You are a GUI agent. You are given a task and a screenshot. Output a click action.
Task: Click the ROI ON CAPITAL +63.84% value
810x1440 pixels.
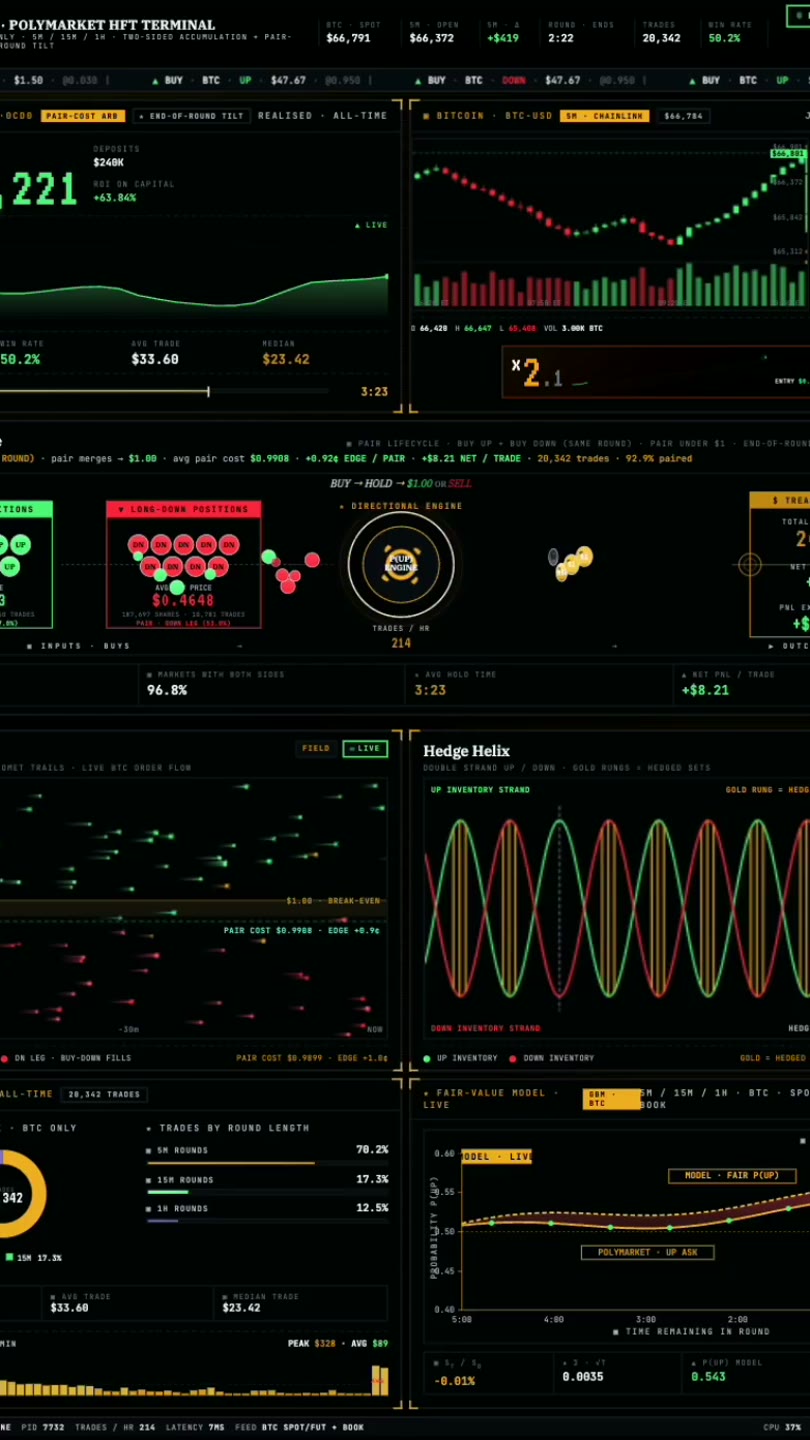pos(115,197)
